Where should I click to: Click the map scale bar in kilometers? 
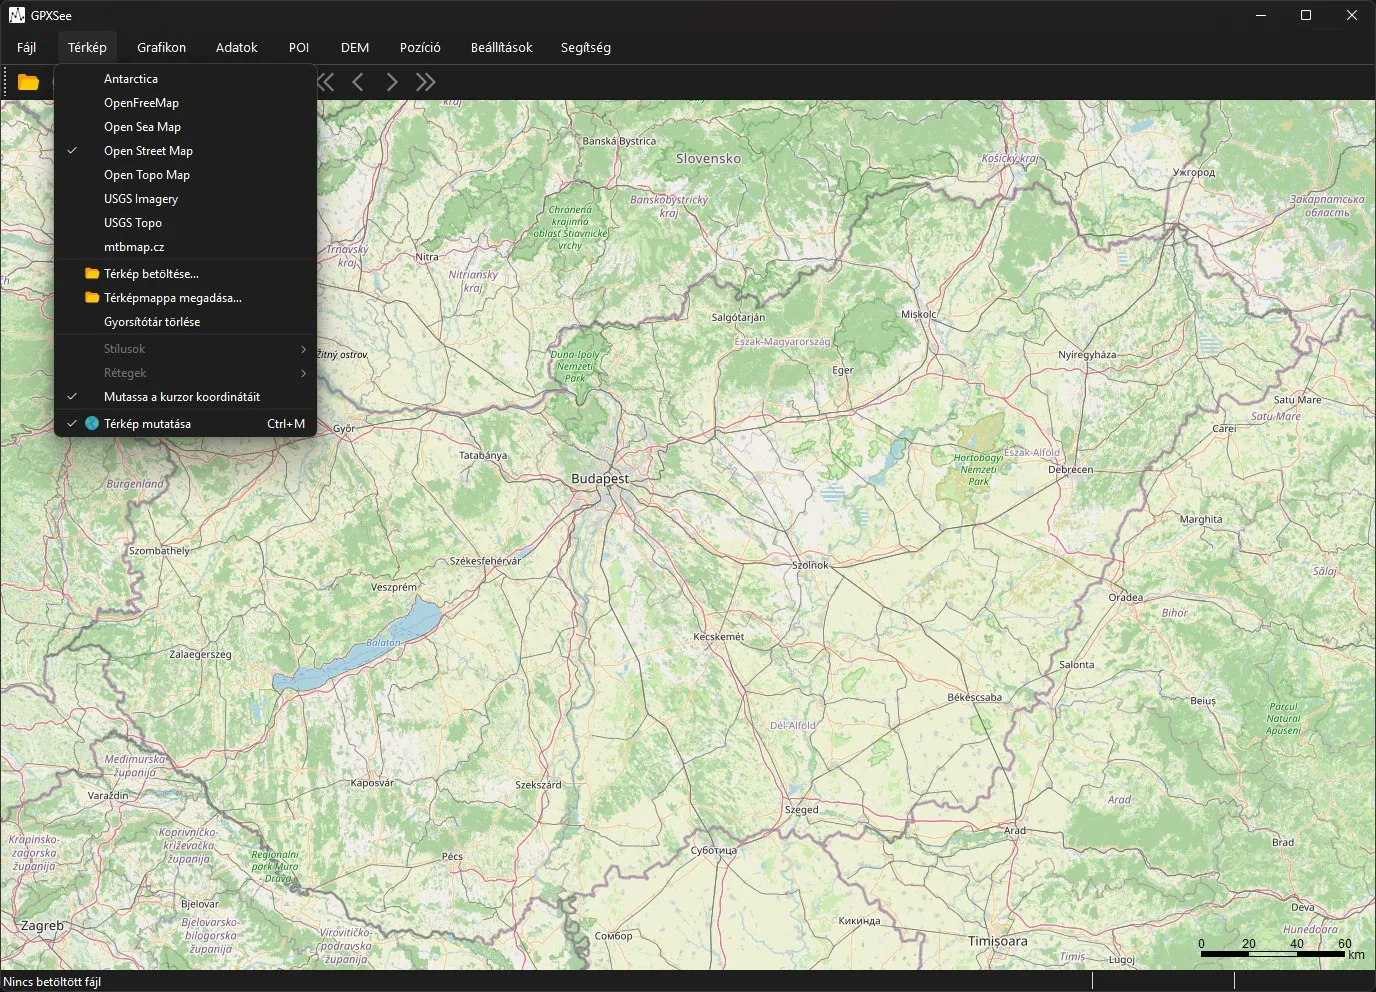[x=1281, y=949]
